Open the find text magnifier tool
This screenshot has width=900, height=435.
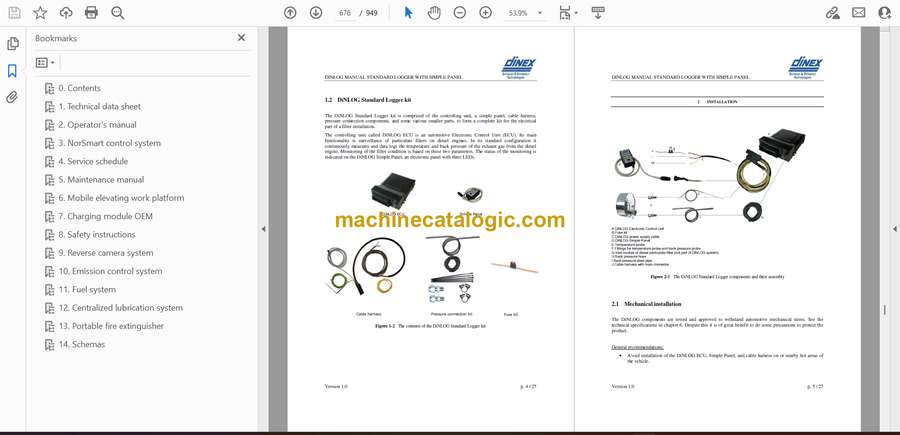tap(118, 13)
